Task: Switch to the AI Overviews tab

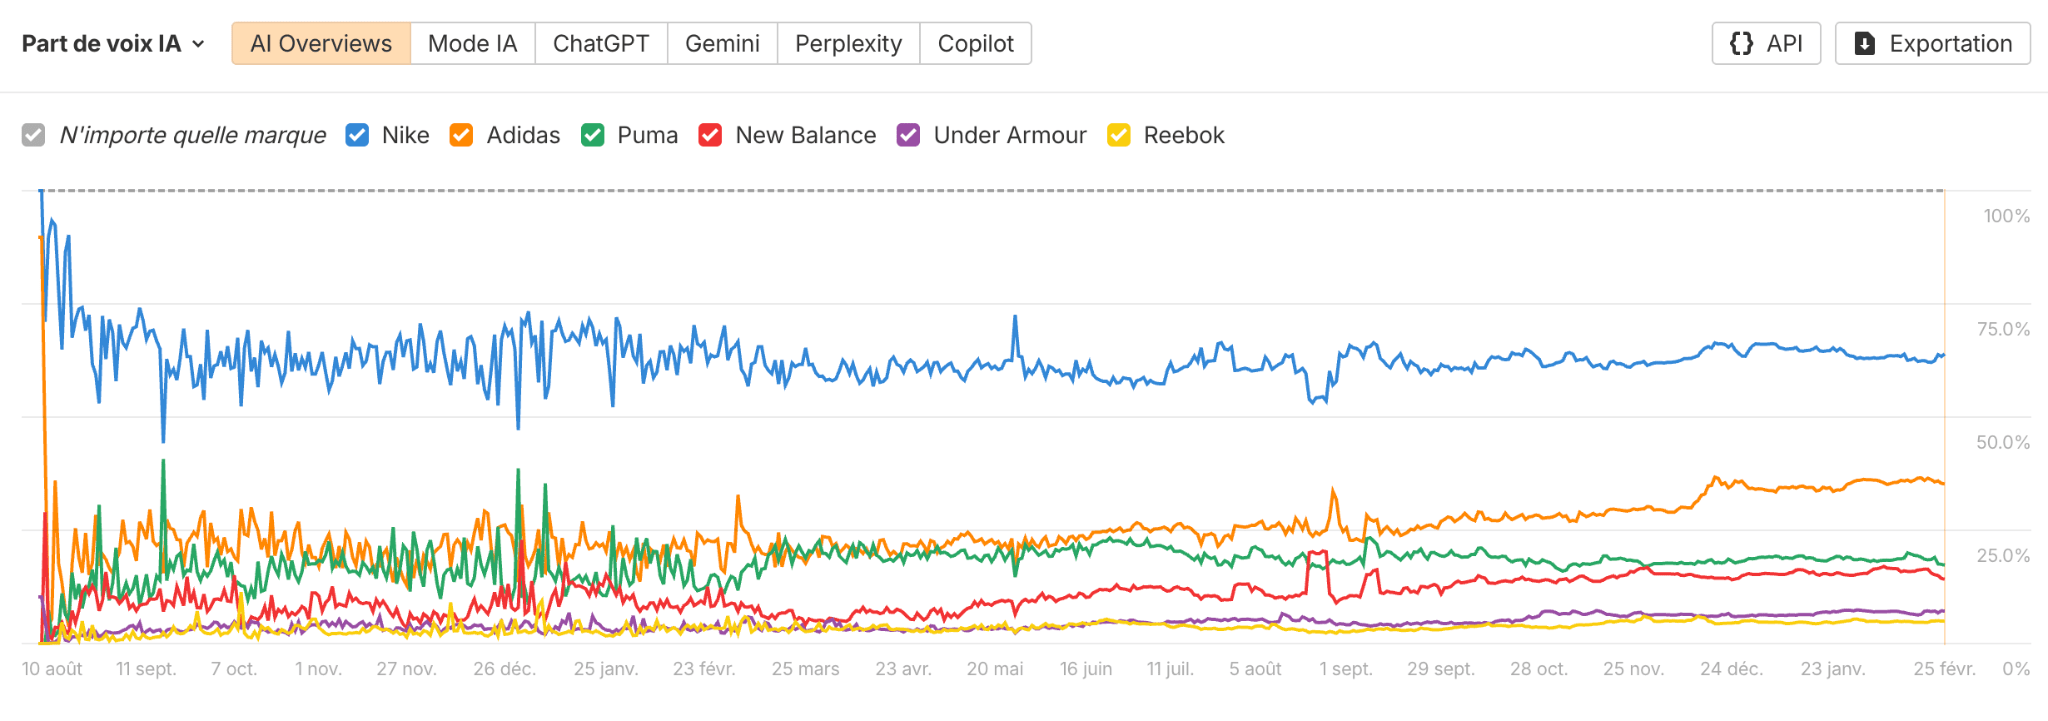Action: tap(321, 44)
